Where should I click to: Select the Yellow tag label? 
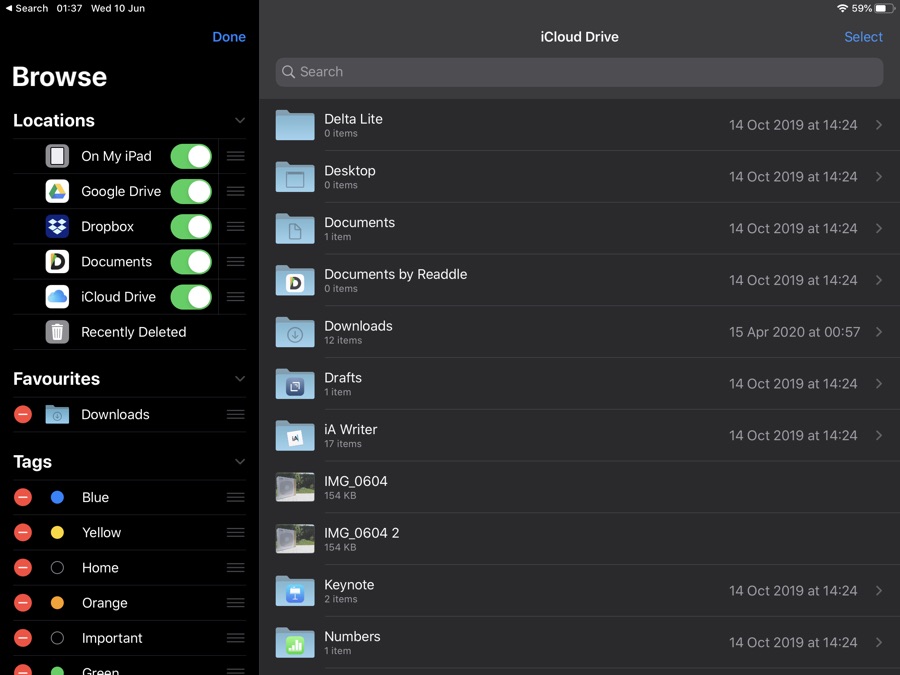point(101,533)
